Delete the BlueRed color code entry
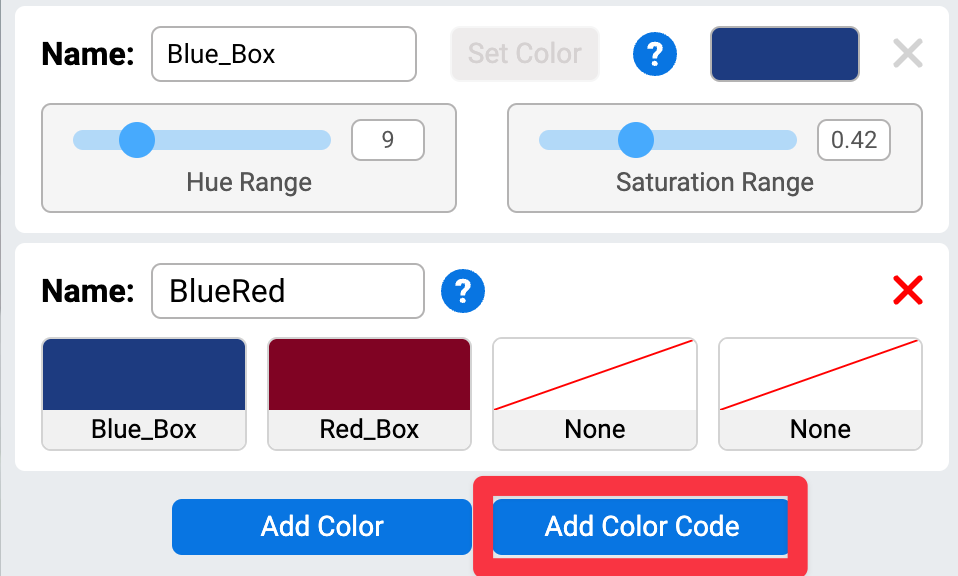Screen dimensions: 958x576 click(x=907, y=291)
